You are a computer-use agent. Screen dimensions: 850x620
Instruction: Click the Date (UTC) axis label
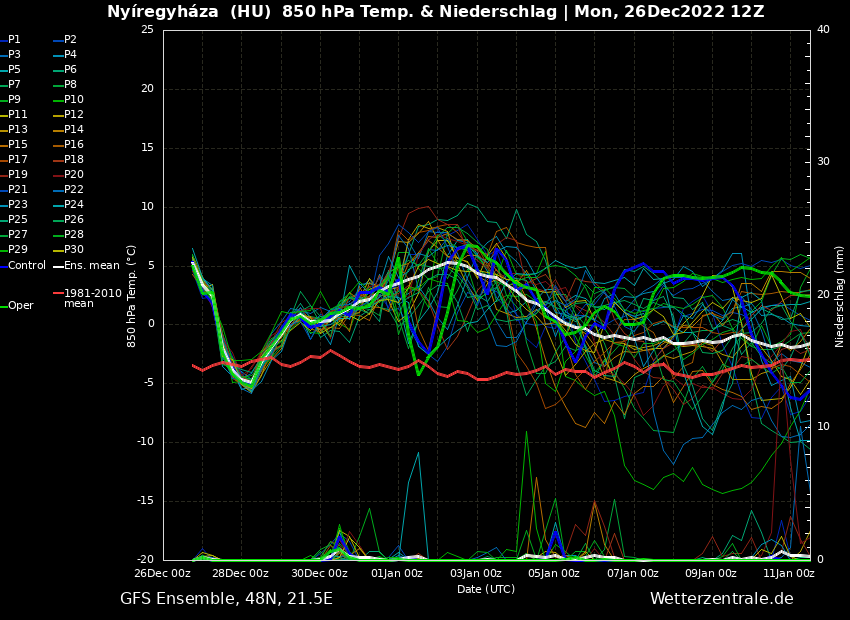486,589
